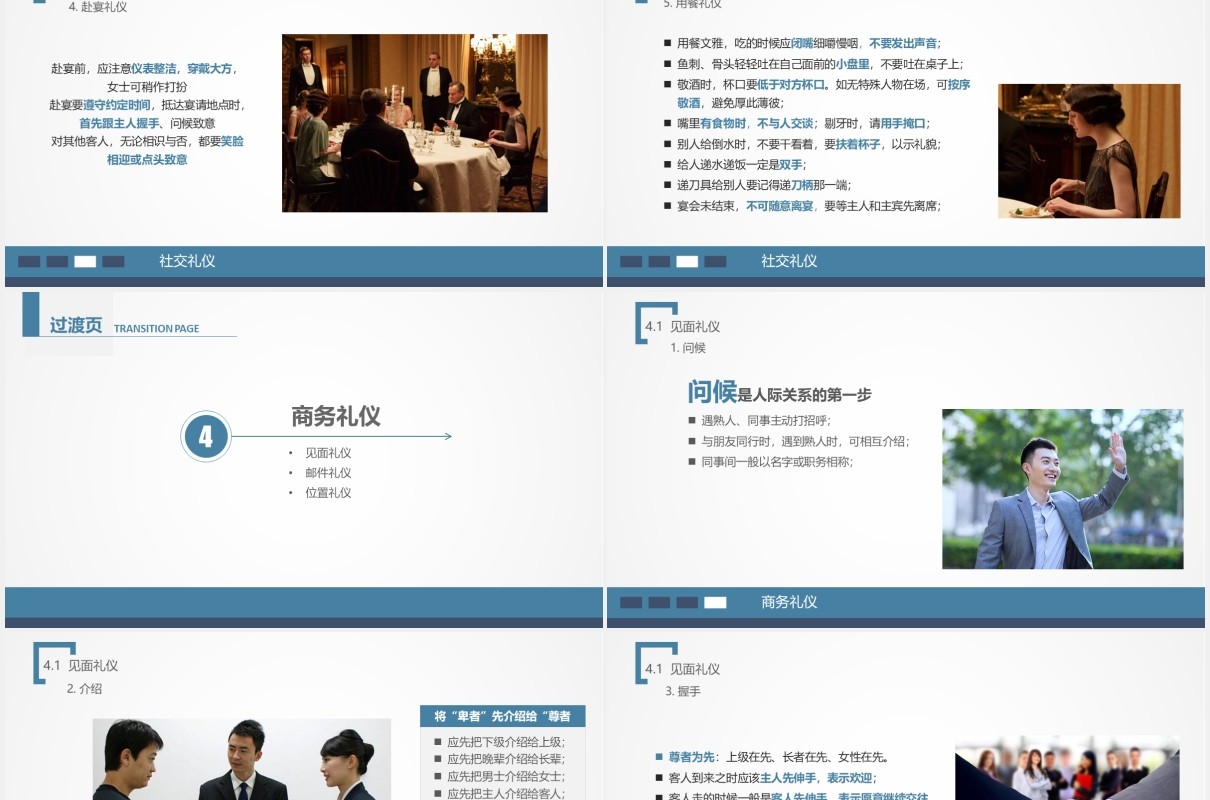This screenshot has height=800, width=1210.
Task: Click the 商务礼仪 footer bar label
Action: [x=789, y=602]
